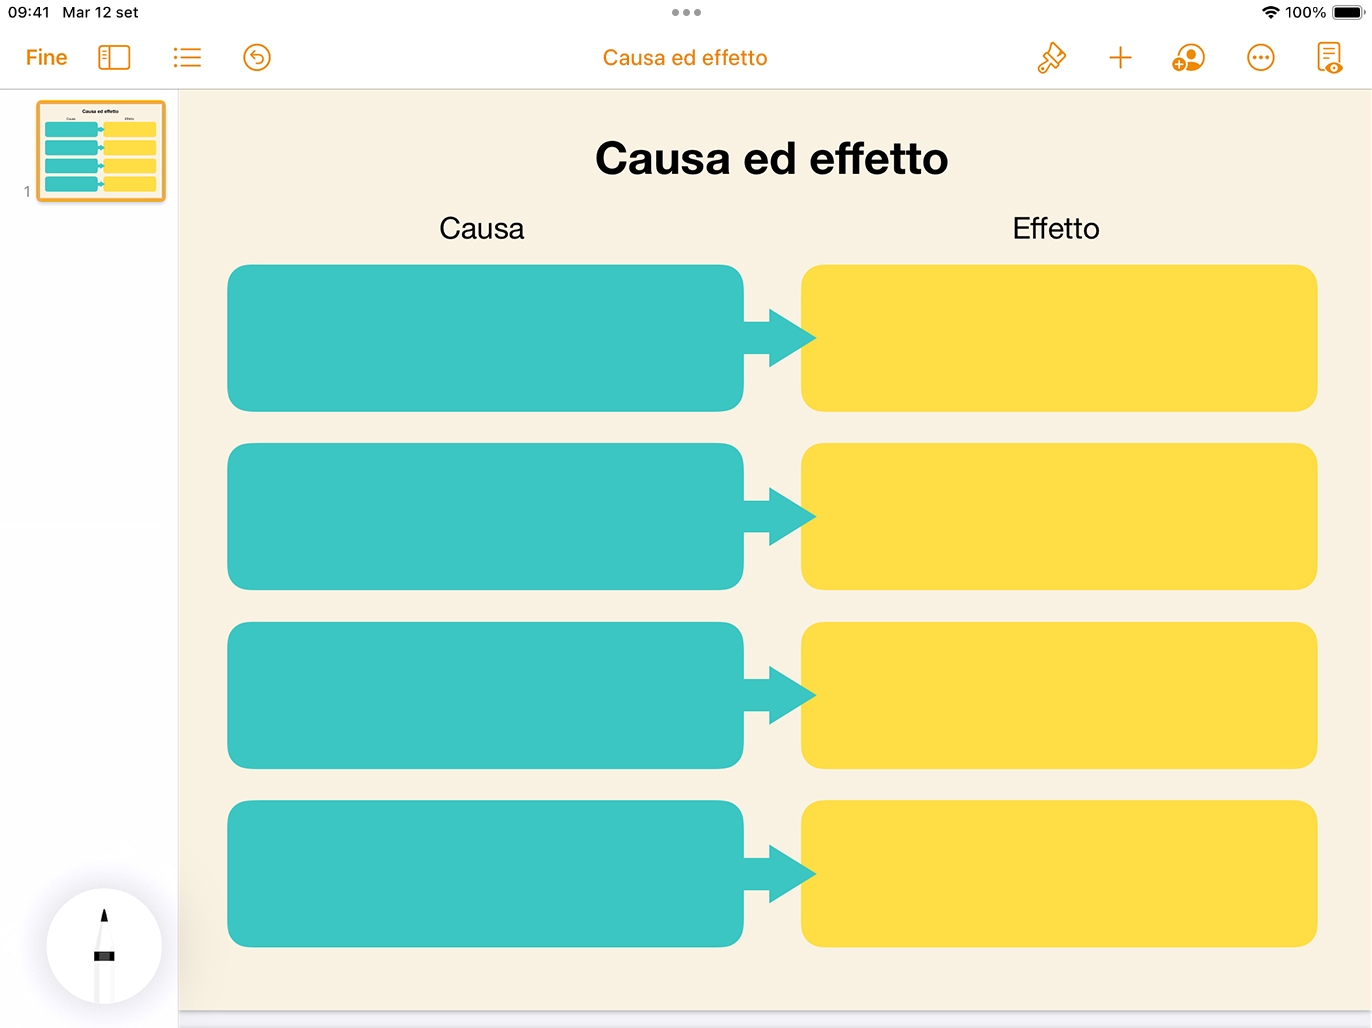This screenshot has width=1372, height=1028.
Task: Select the first yellow Effetto box
Action: click(x=1059, y=338)
